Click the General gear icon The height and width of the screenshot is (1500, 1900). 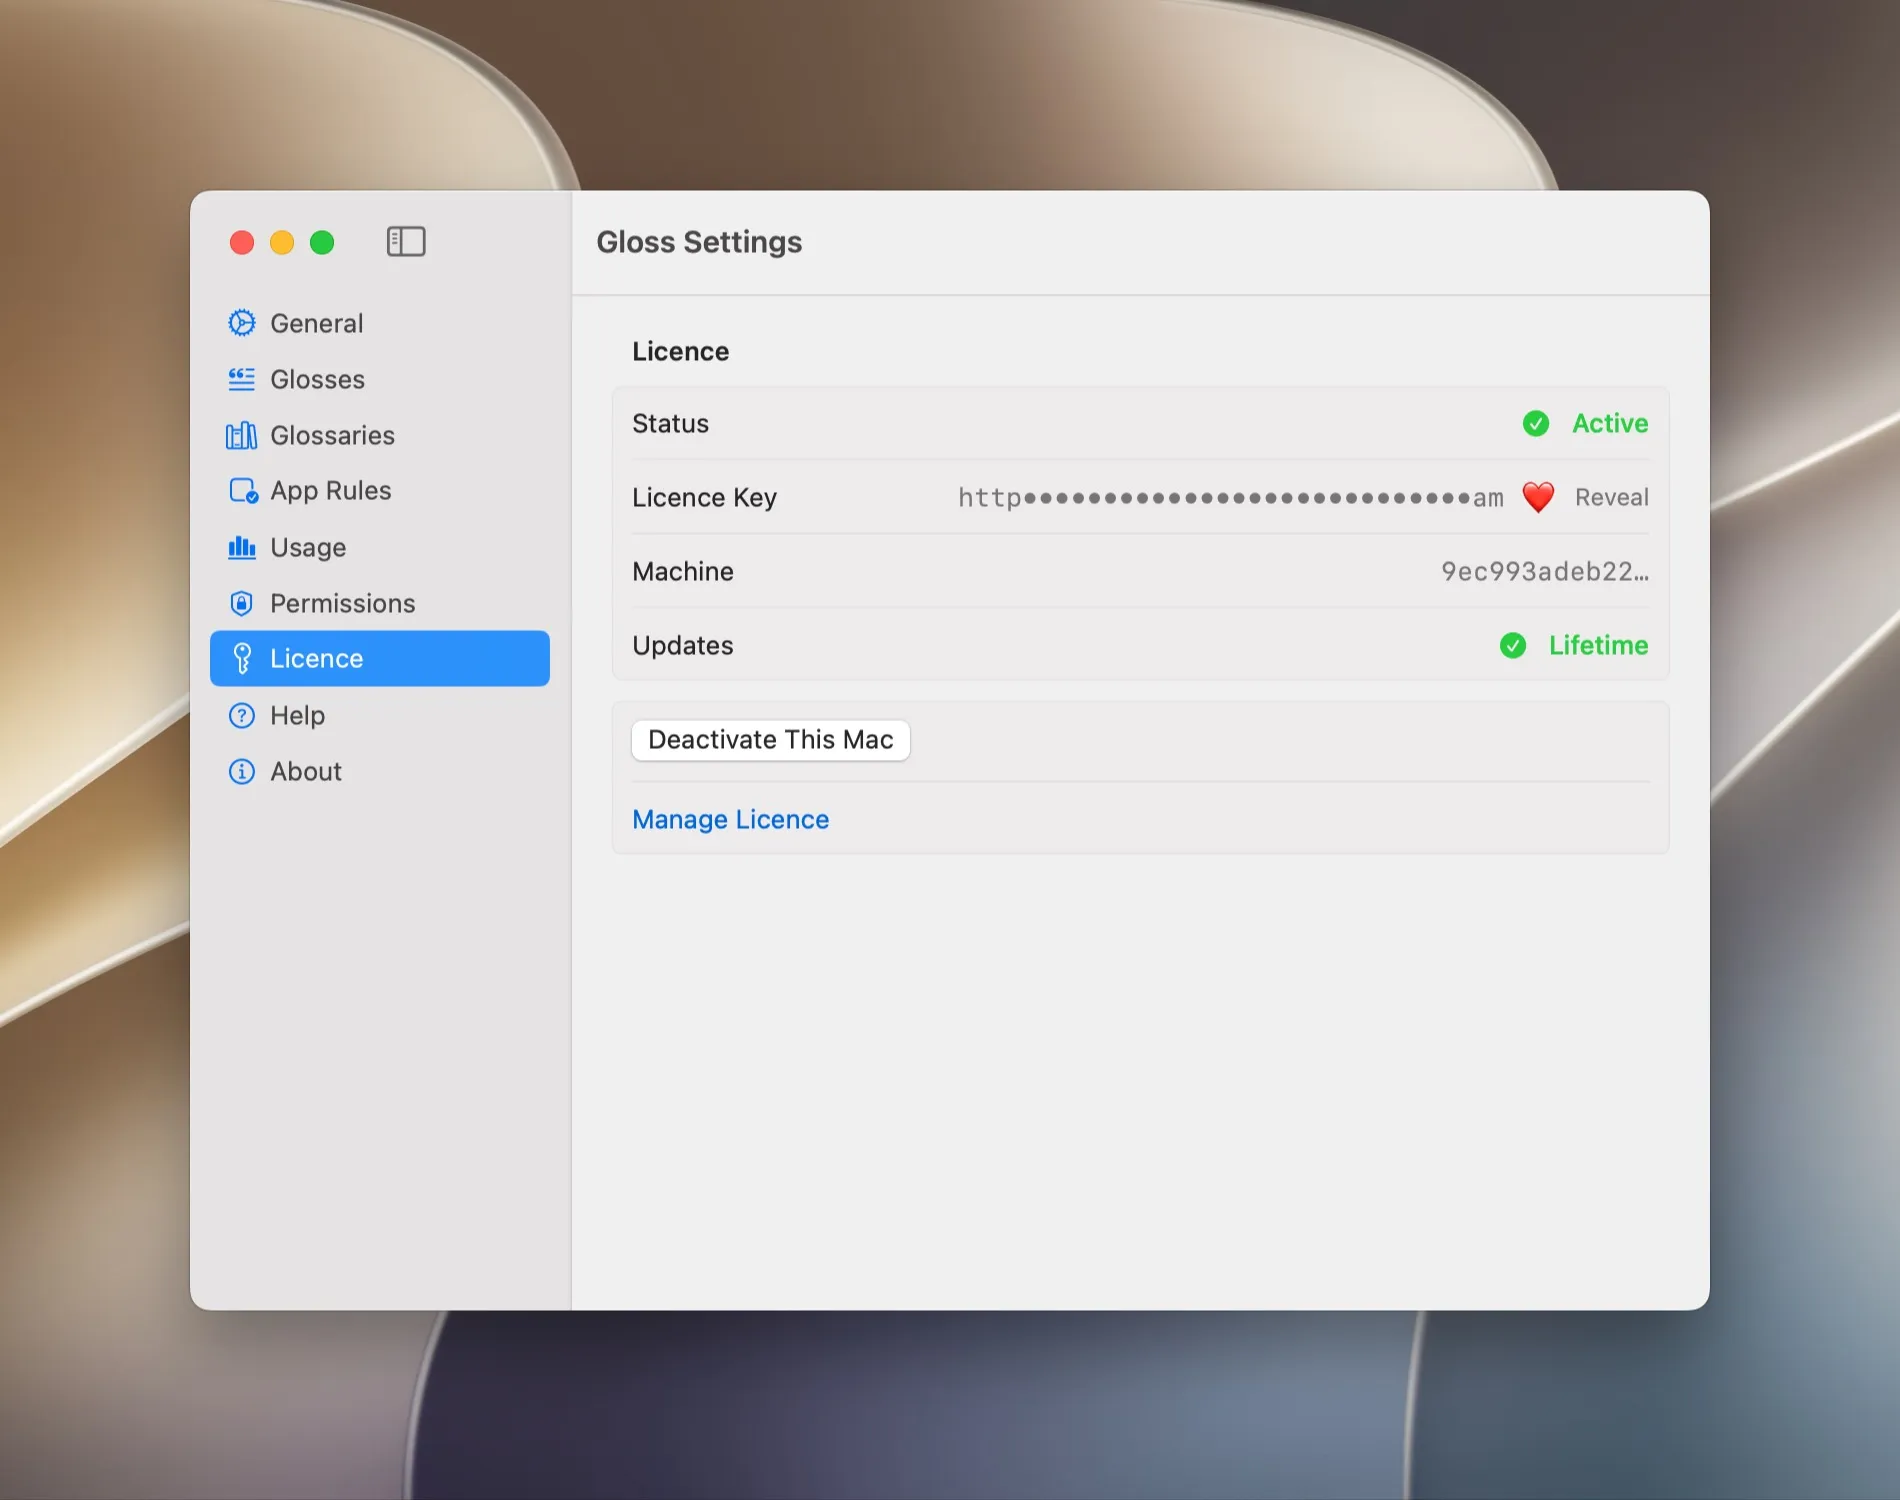click(x=242, y=323)
